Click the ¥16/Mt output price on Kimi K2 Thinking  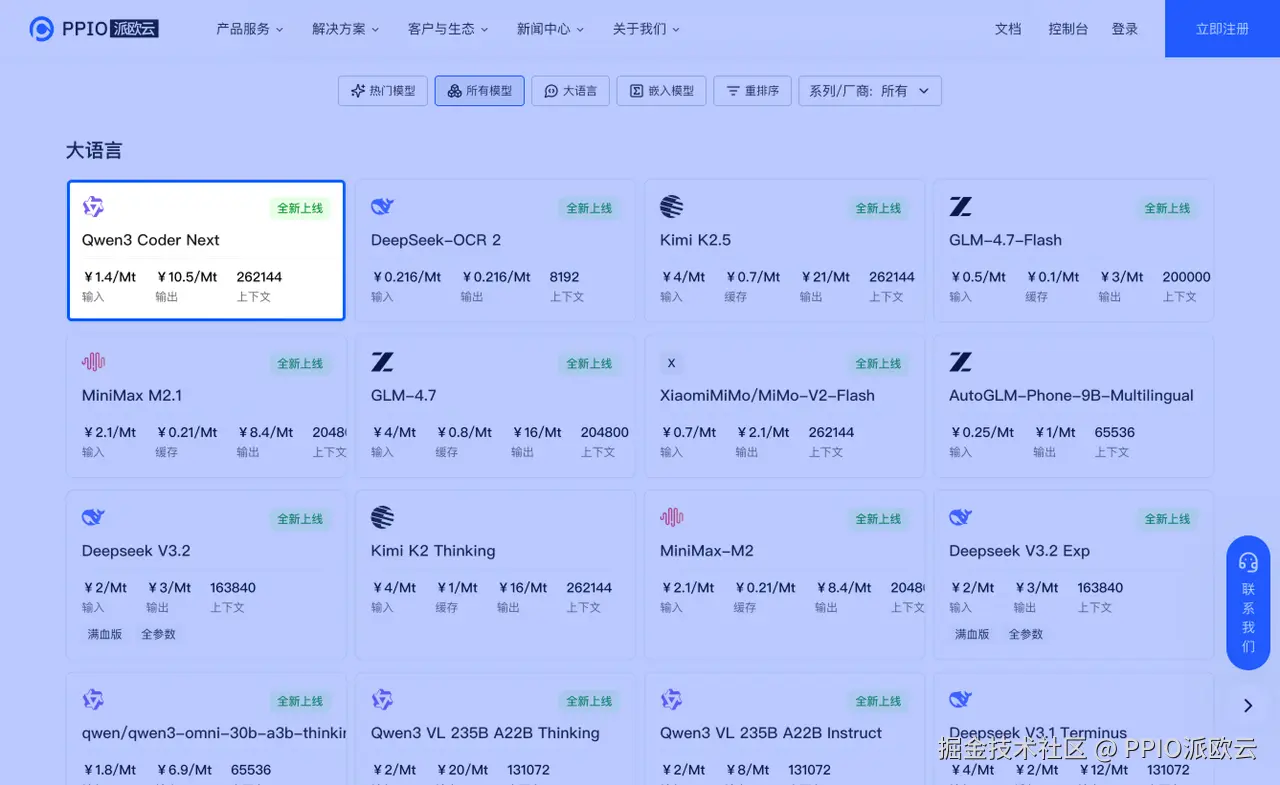(521, 588)
